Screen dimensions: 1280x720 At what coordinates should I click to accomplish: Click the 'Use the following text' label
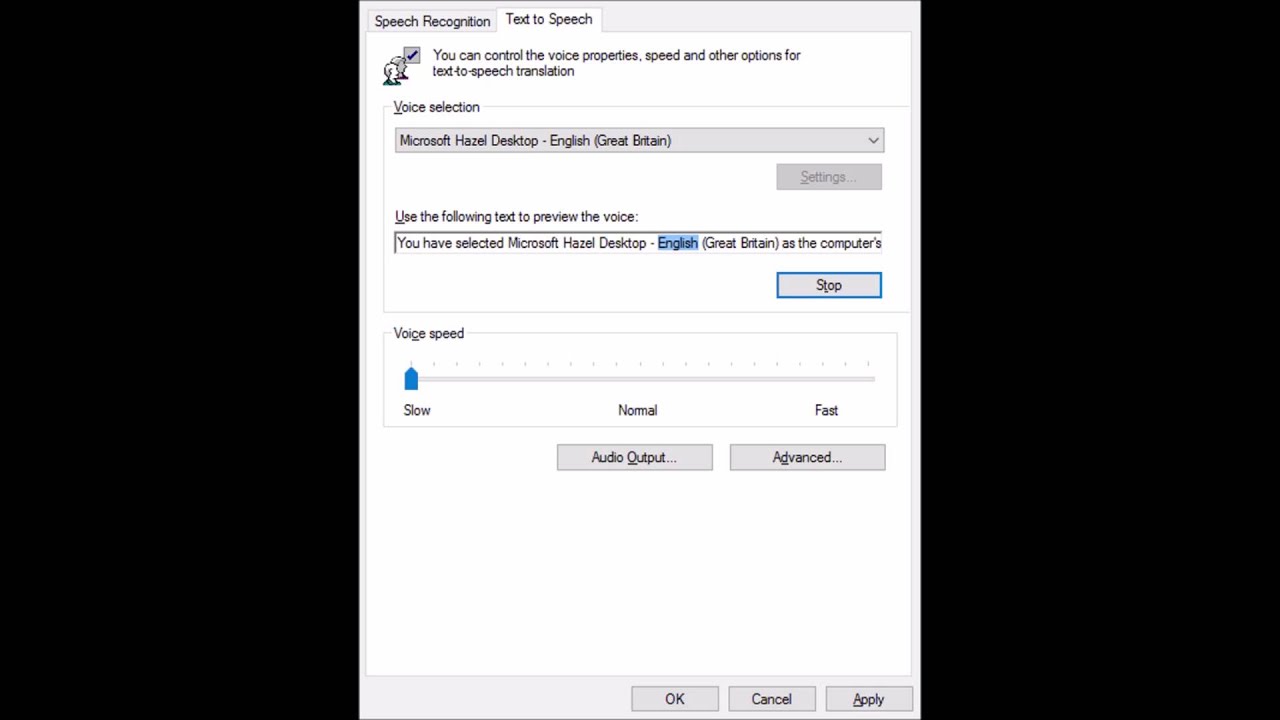516,216
